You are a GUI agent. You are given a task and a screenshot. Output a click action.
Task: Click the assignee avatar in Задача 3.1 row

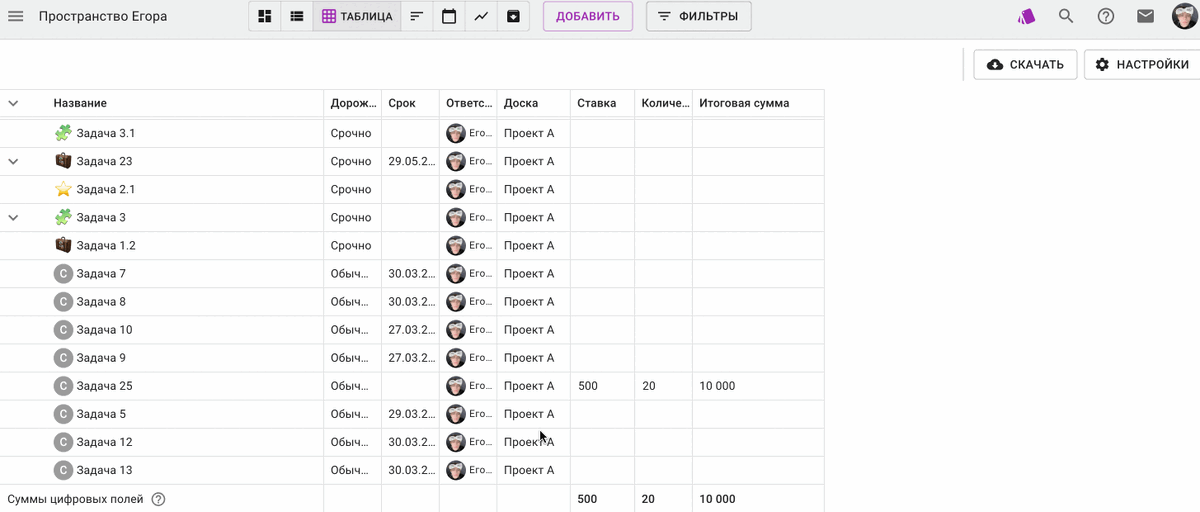pos(456,133)
